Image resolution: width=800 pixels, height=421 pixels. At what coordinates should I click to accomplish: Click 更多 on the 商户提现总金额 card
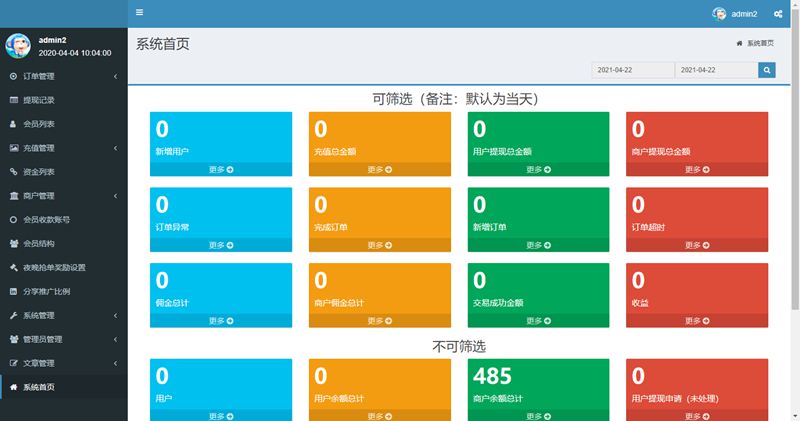point(697,170)
